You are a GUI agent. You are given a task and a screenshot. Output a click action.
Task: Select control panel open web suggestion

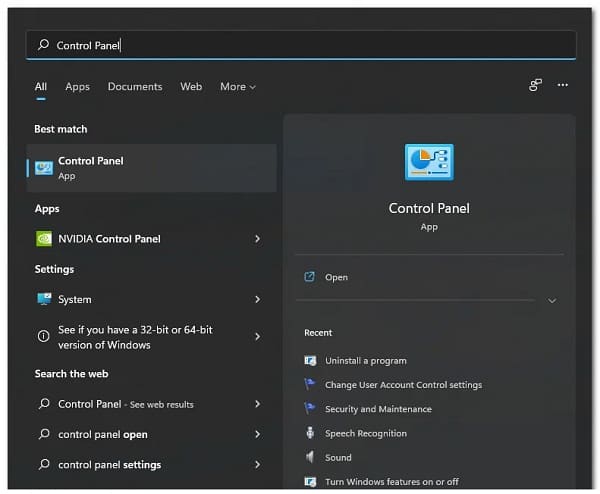[103, 434]
